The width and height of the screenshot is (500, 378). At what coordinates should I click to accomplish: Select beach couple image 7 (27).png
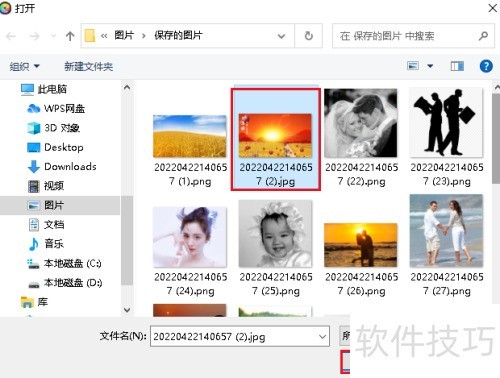[x=446, y=246]
